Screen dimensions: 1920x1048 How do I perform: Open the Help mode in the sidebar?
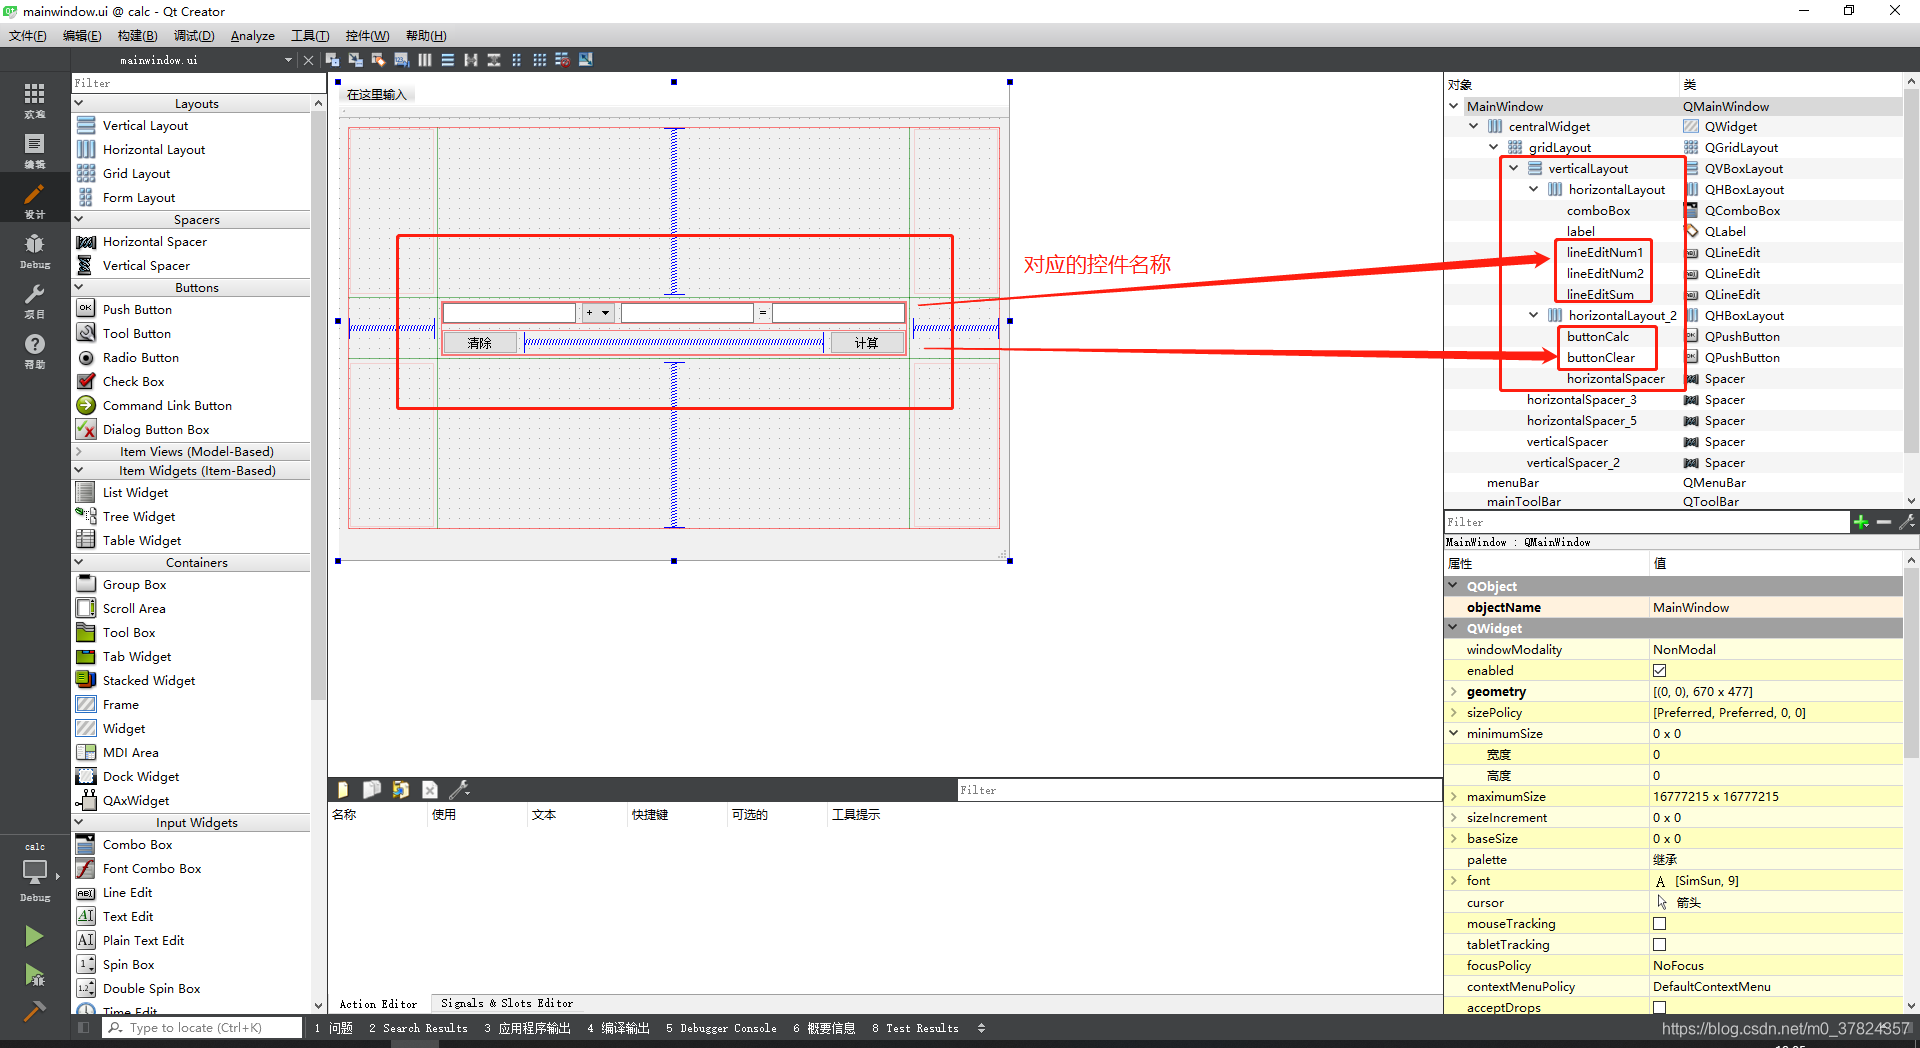(35, 349)
